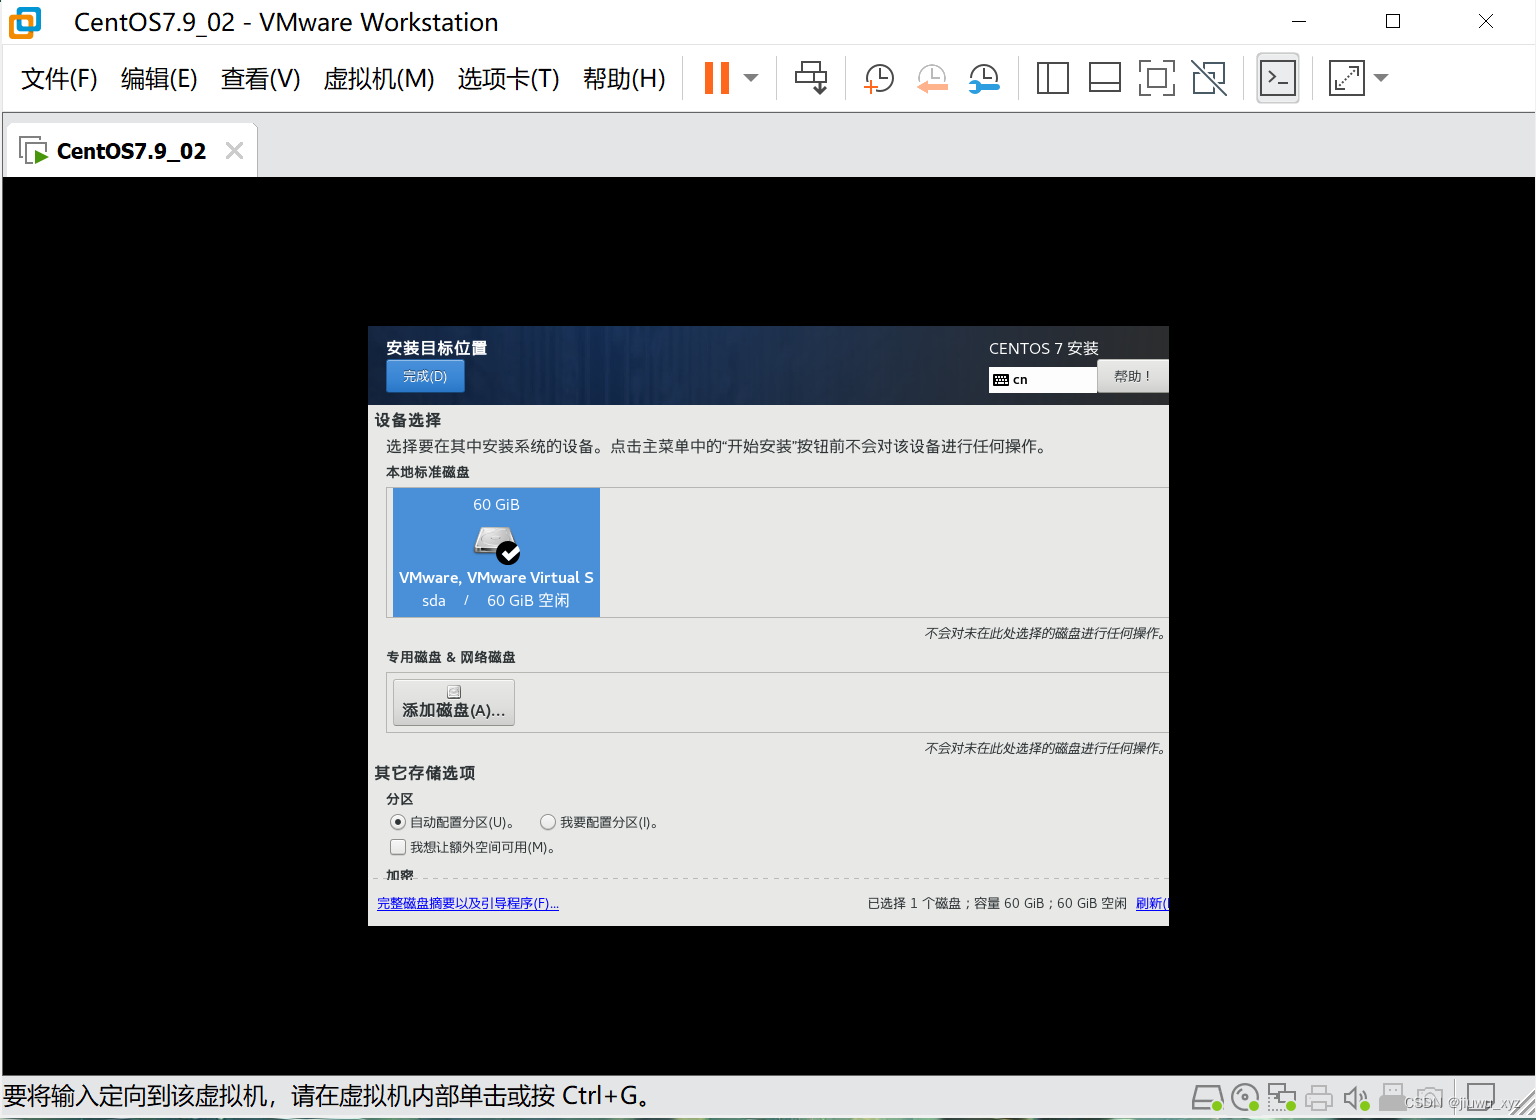Open the 编辑(E) menu
The image size is (1536, 1120).
[159, 79]
